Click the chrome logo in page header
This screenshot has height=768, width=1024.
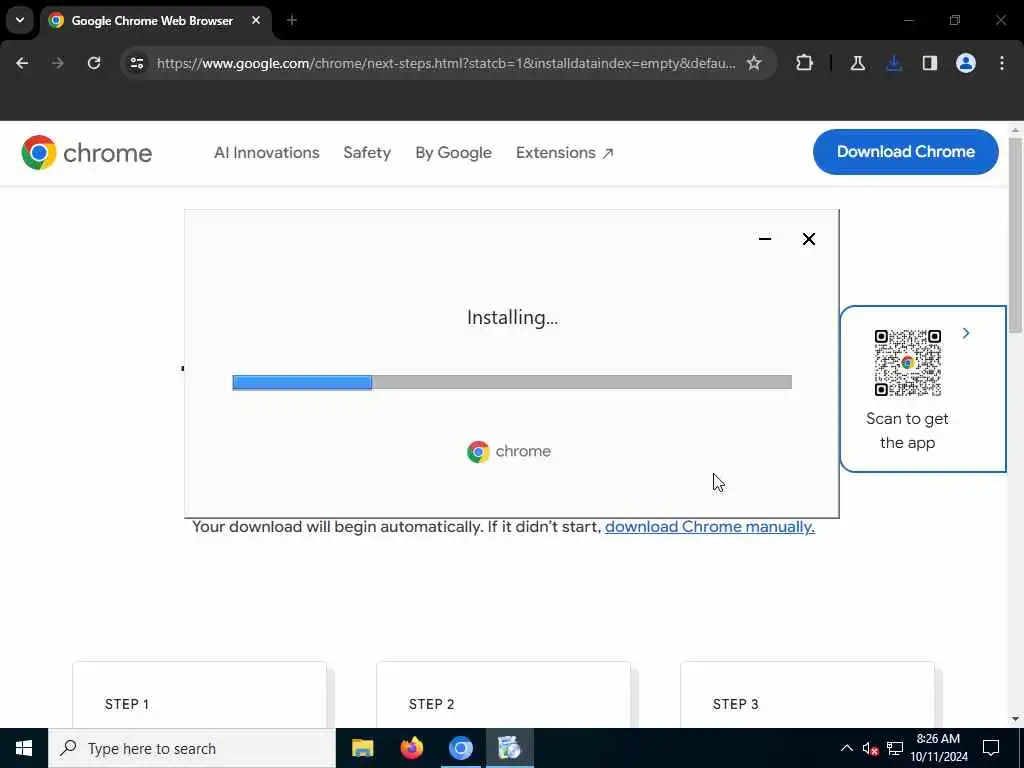click(x=87, y=153)
